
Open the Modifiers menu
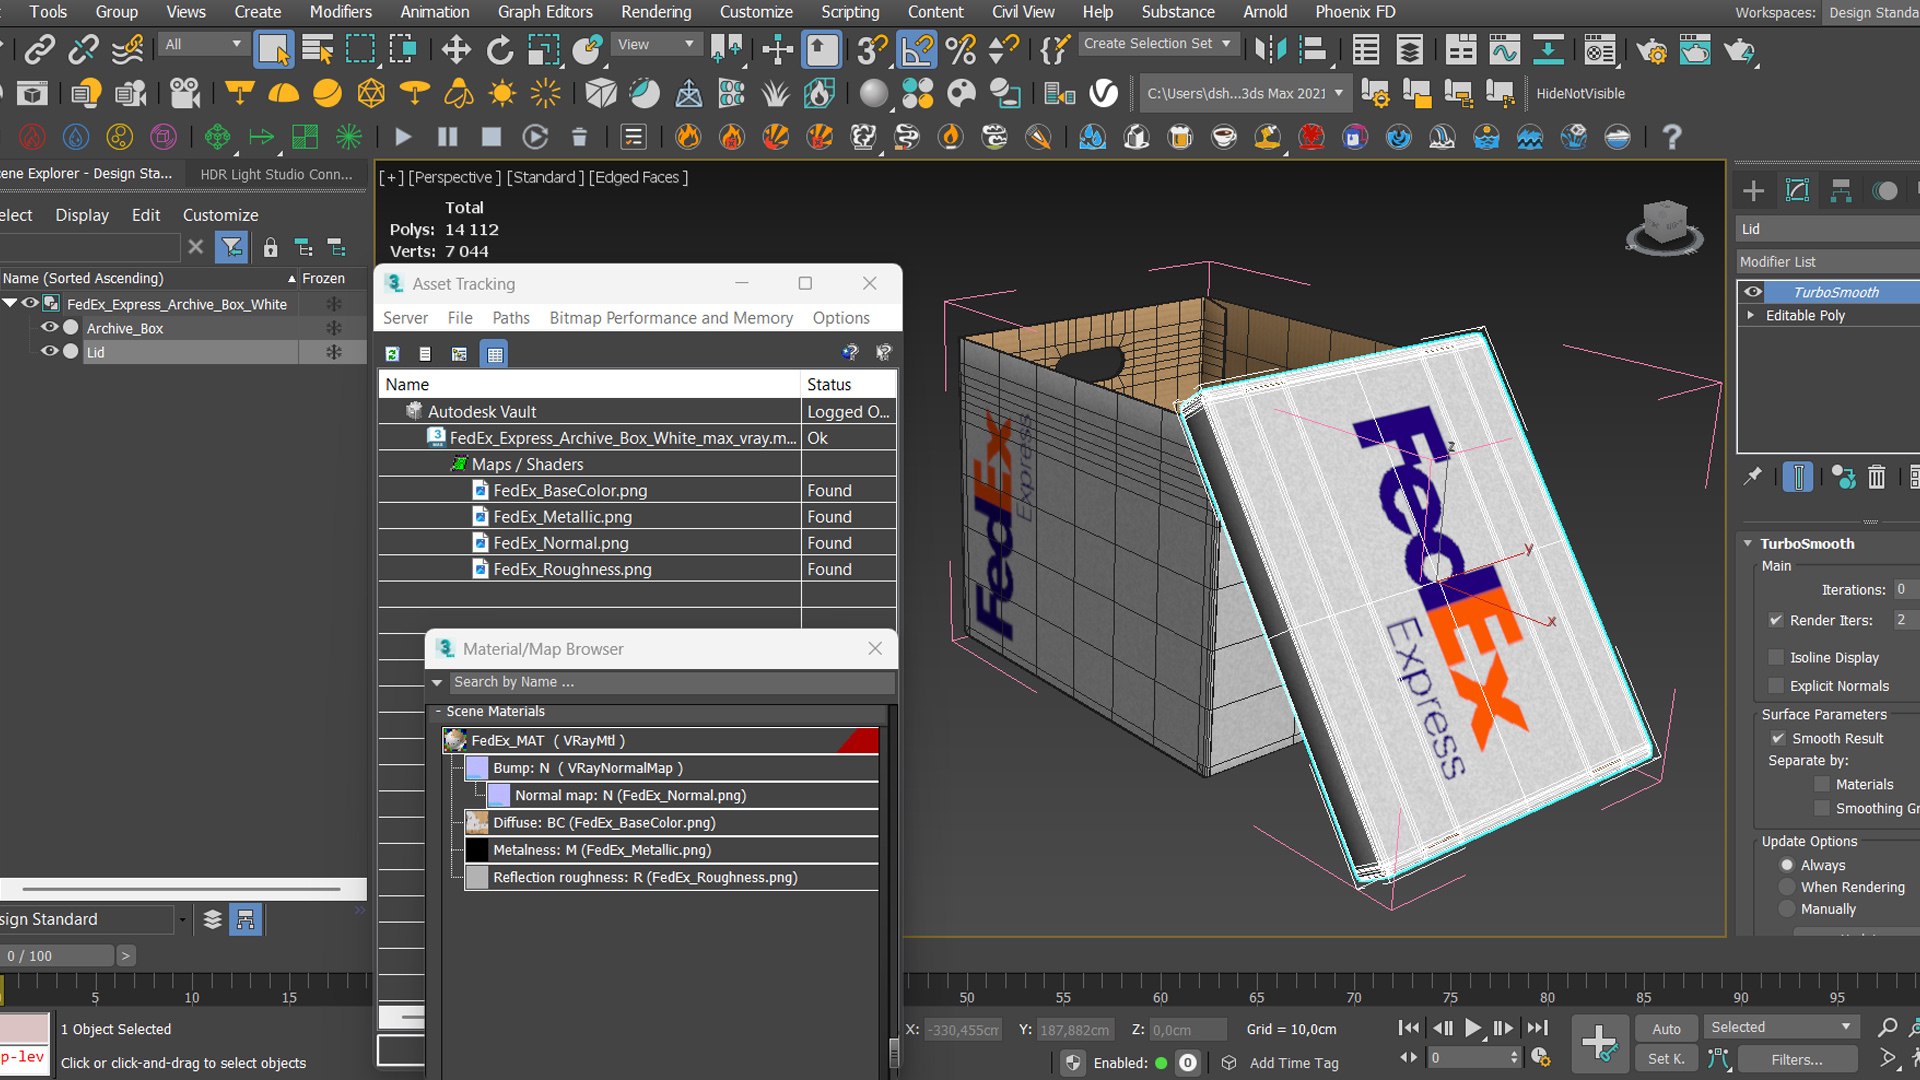340,12
